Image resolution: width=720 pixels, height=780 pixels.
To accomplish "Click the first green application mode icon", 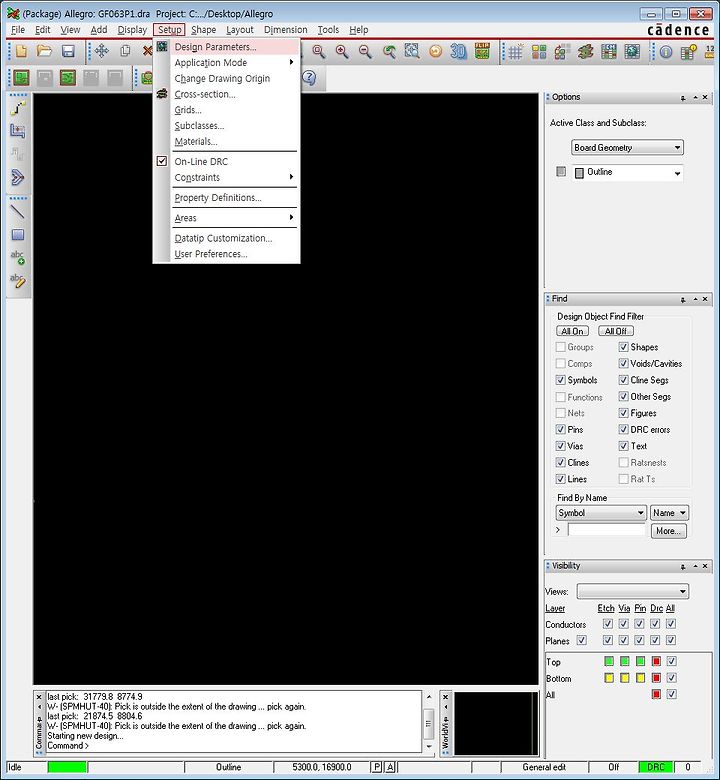I will (21, 78).
